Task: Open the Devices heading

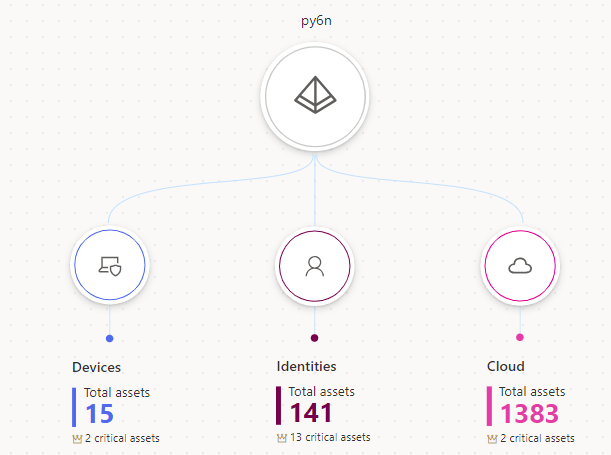Action: coord(96,367)
